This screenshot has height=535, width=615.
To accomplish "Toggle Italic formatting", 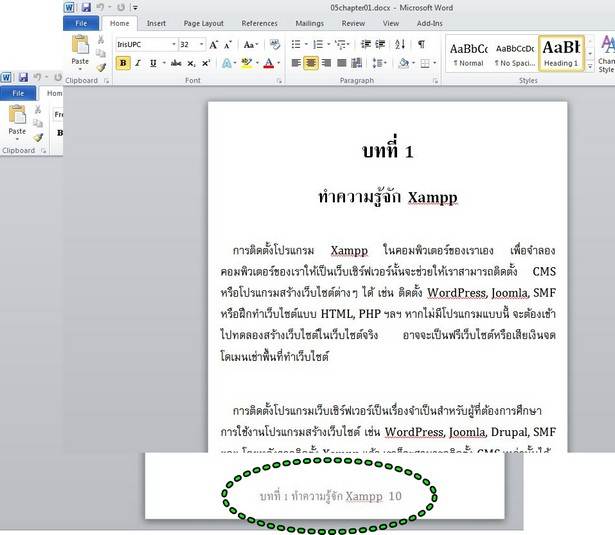I will (x=138, y=63).
